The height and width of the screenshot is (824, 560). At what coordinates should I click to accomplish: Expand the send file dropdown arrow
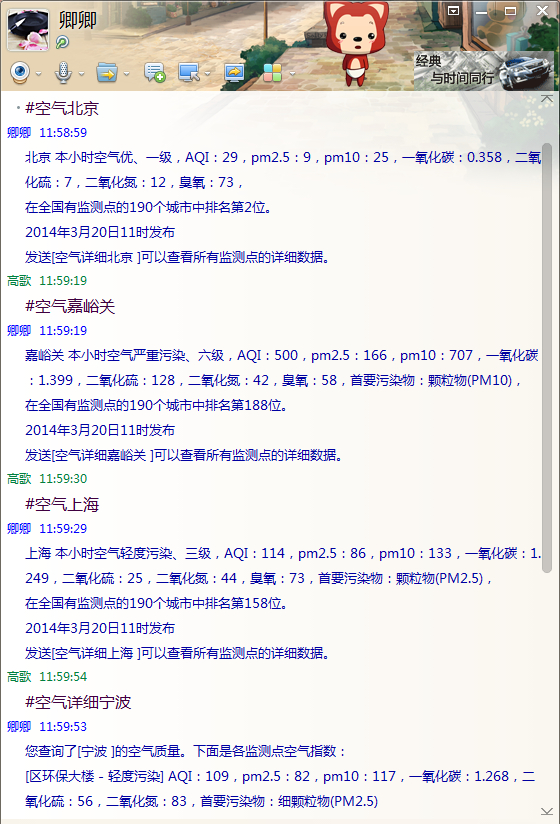127,74
